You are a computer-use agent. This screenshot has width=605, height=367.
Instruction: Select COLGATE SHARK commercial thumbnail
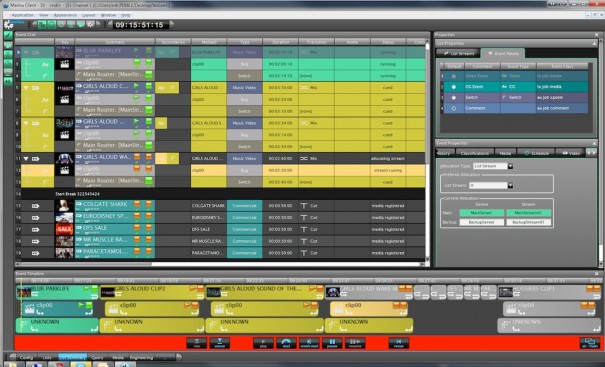coord(64,206)
